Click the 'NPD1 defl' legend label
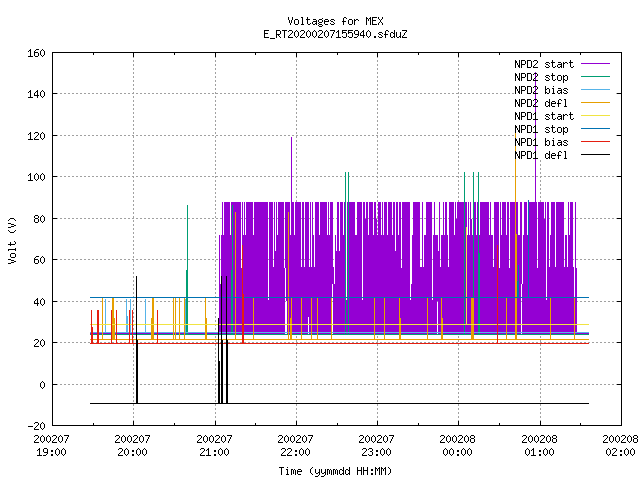This screenshot has height=480, width=640. pyautogui.click(x=541, y=156)
